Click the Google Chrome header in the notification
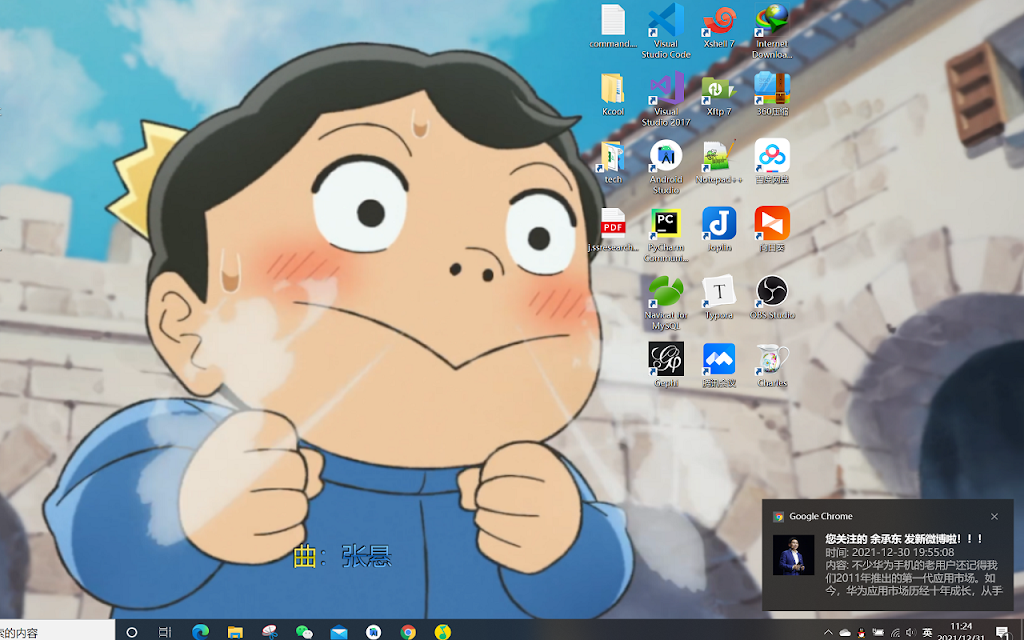 pos(820,517)
